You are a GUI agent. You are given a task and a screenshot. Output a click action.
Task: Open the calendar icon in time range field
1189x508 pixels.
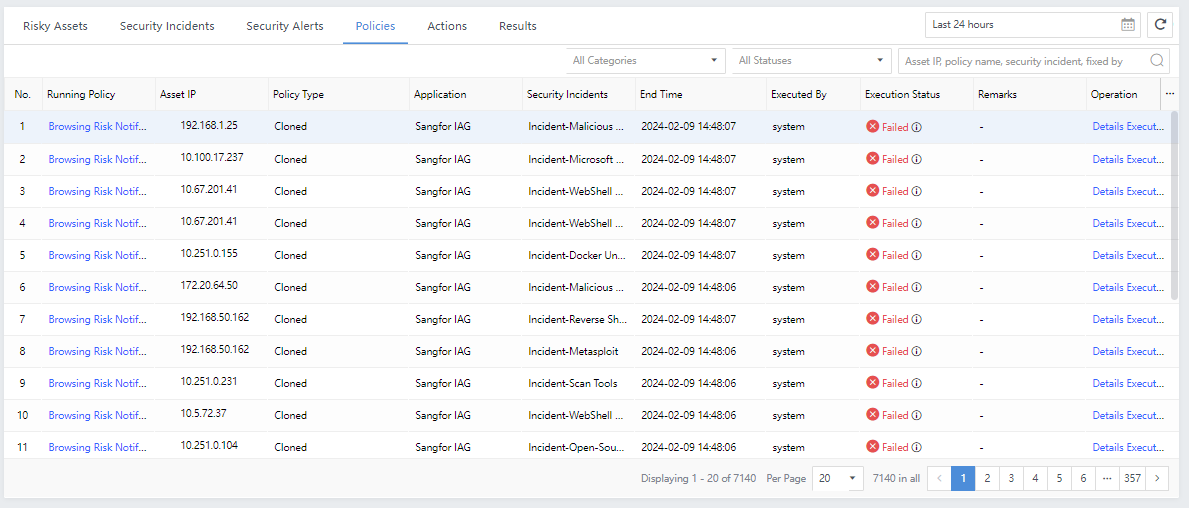point(1128,25)
